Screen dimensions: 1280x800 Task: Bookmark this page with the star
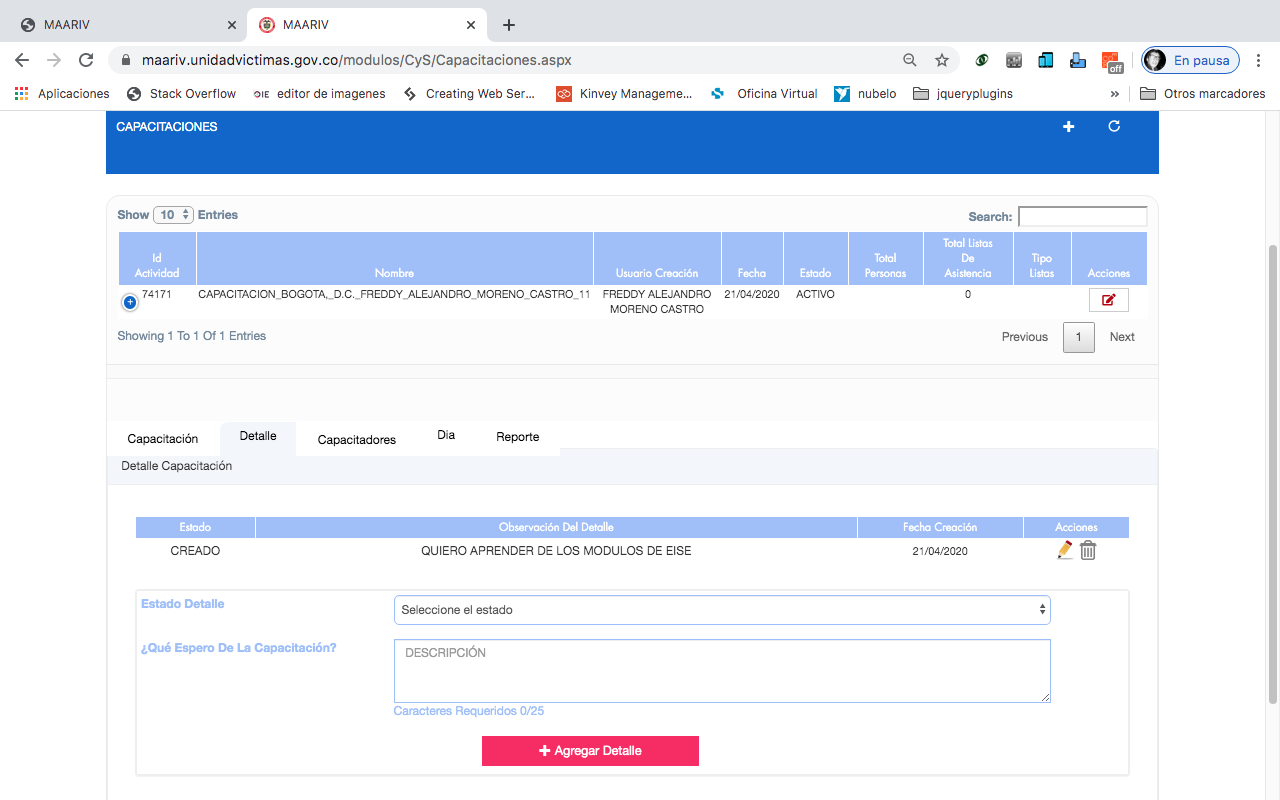coord(942,60)
